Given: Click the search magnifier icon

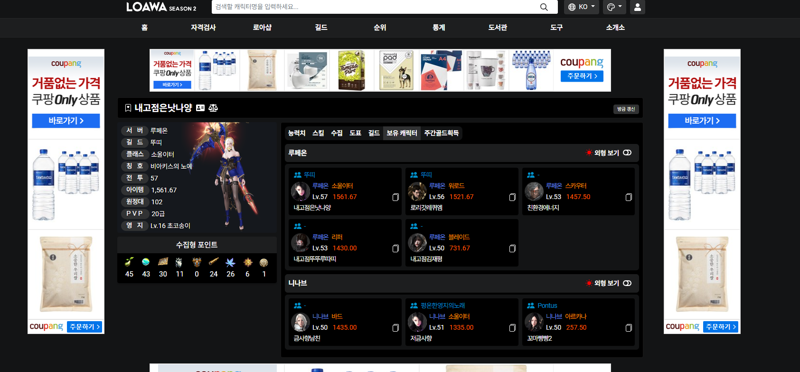Looking at the screenshot, I should pyautogui.click(x=544, y=7).
